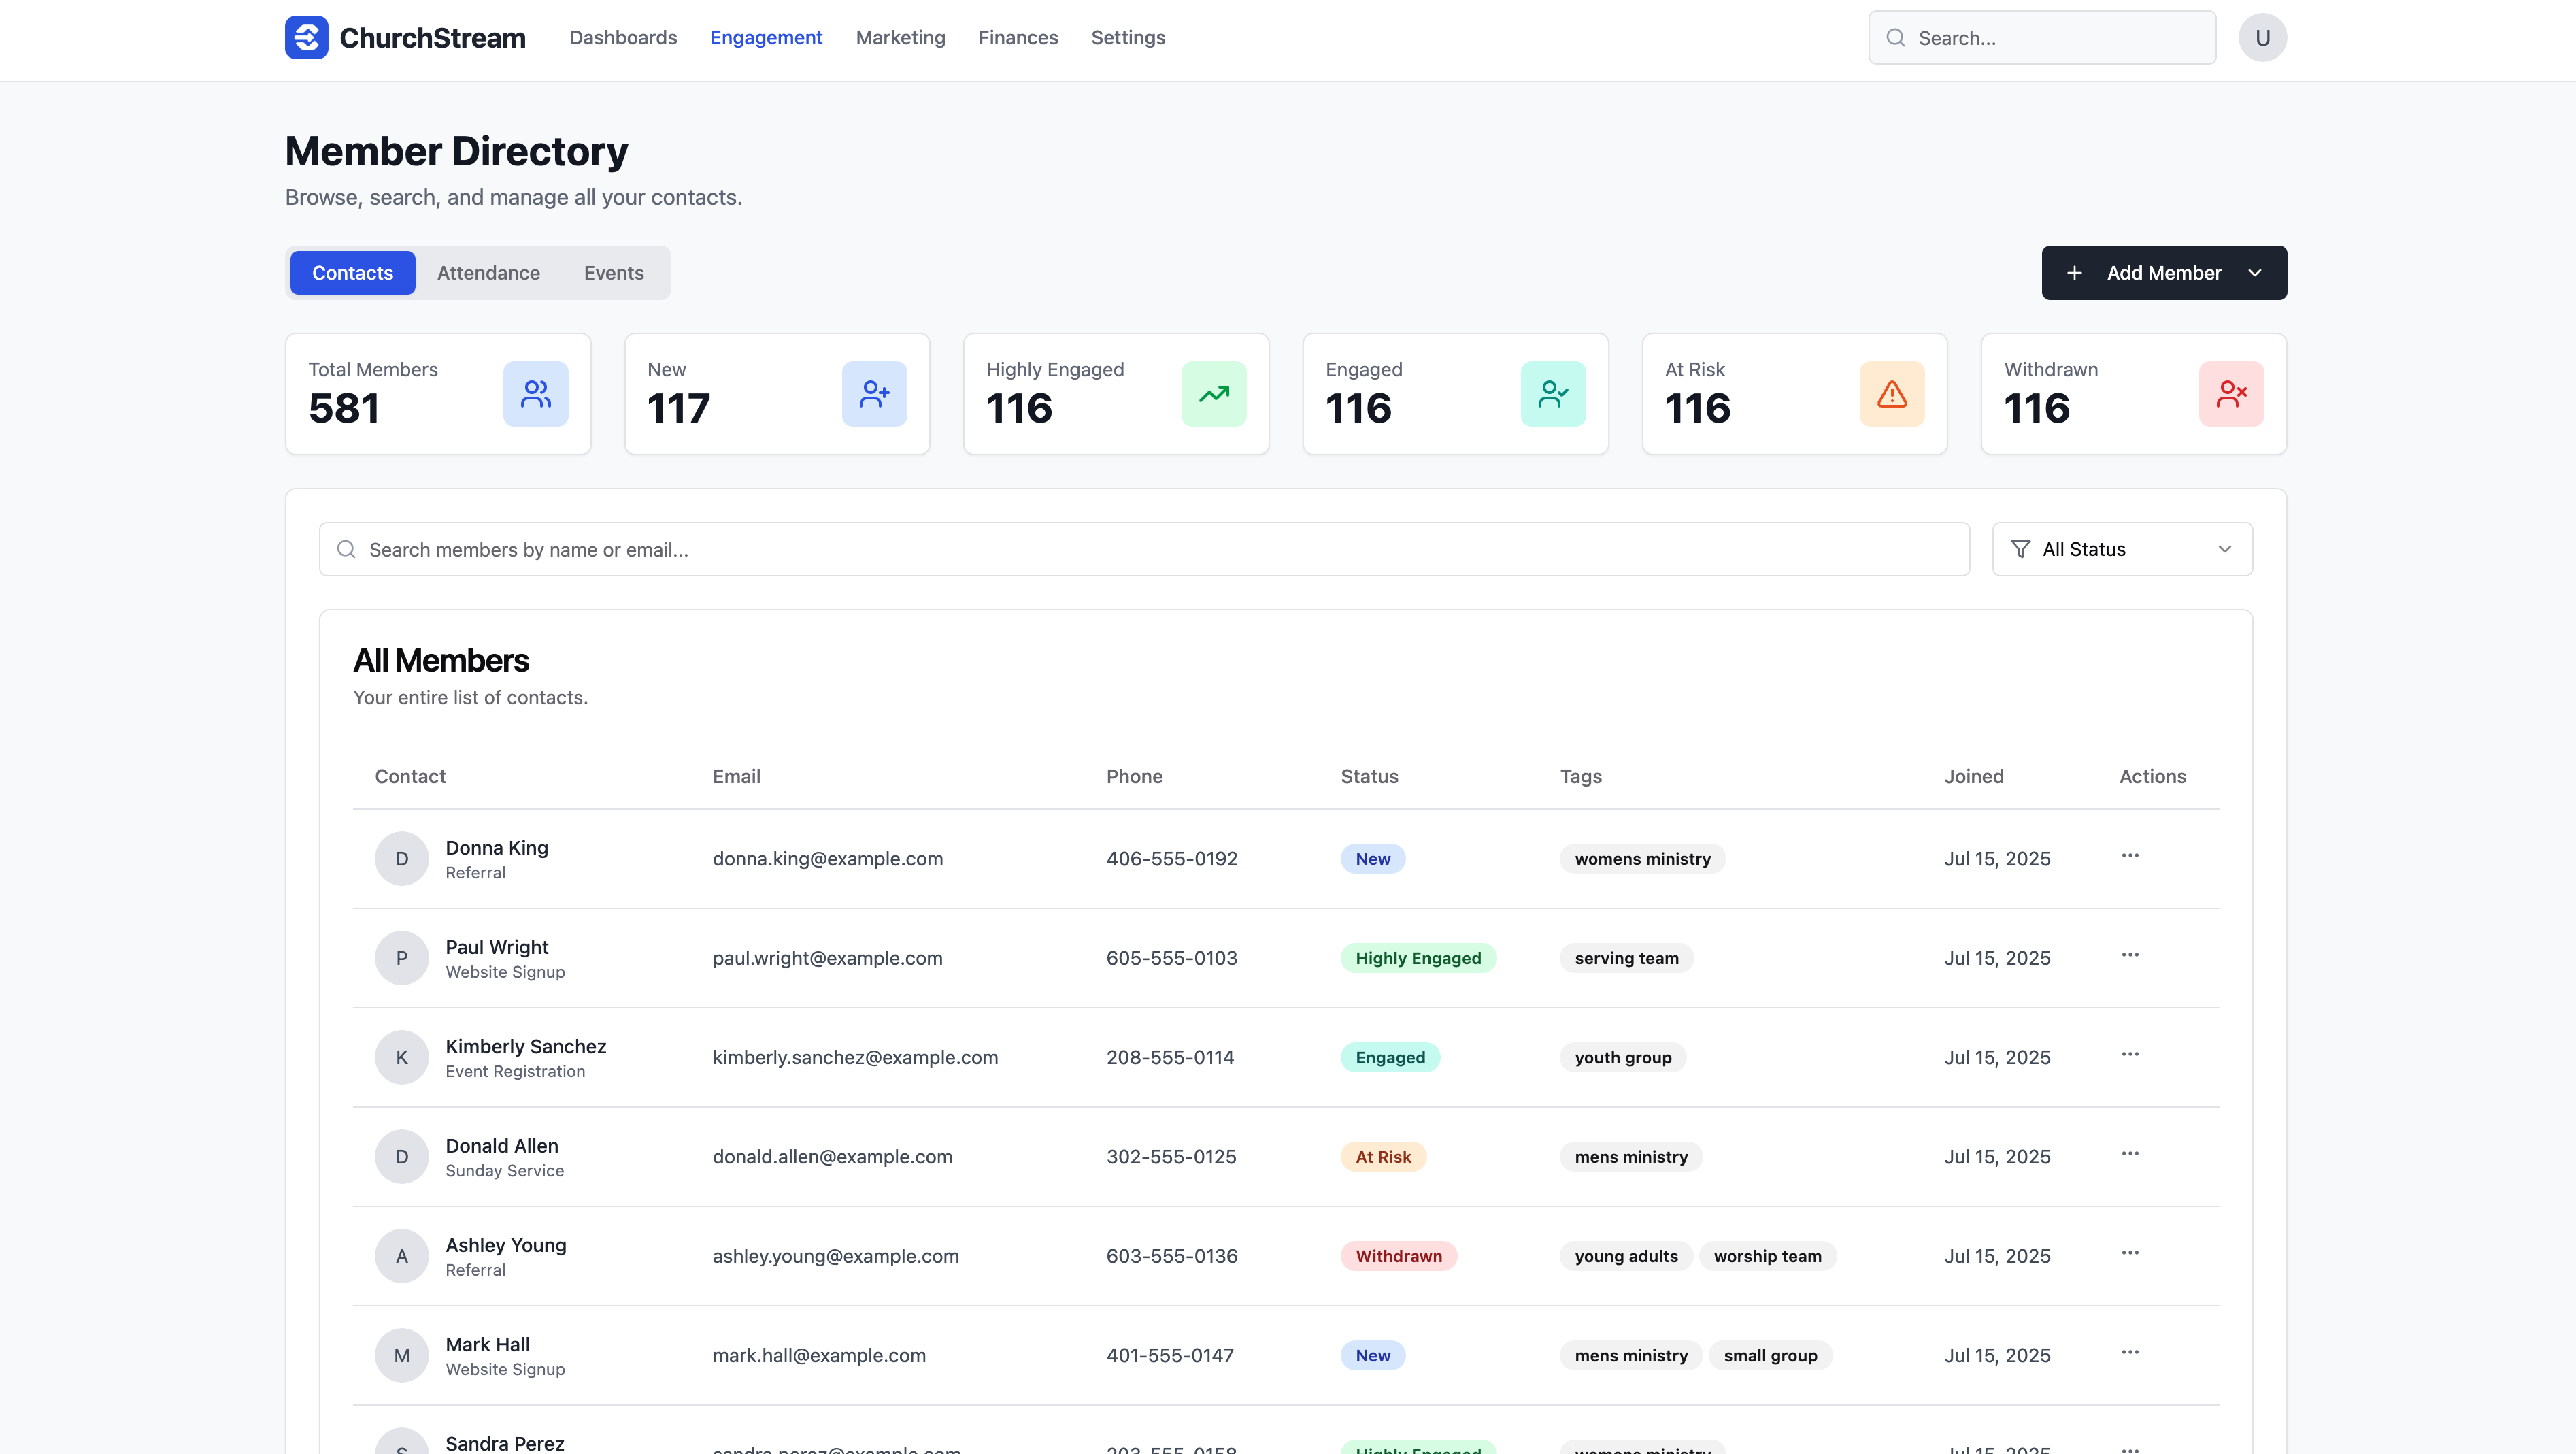Screen dimensions: 2576x1454
Task: Switch to the Attendance tab
Action: coord(488,273)
